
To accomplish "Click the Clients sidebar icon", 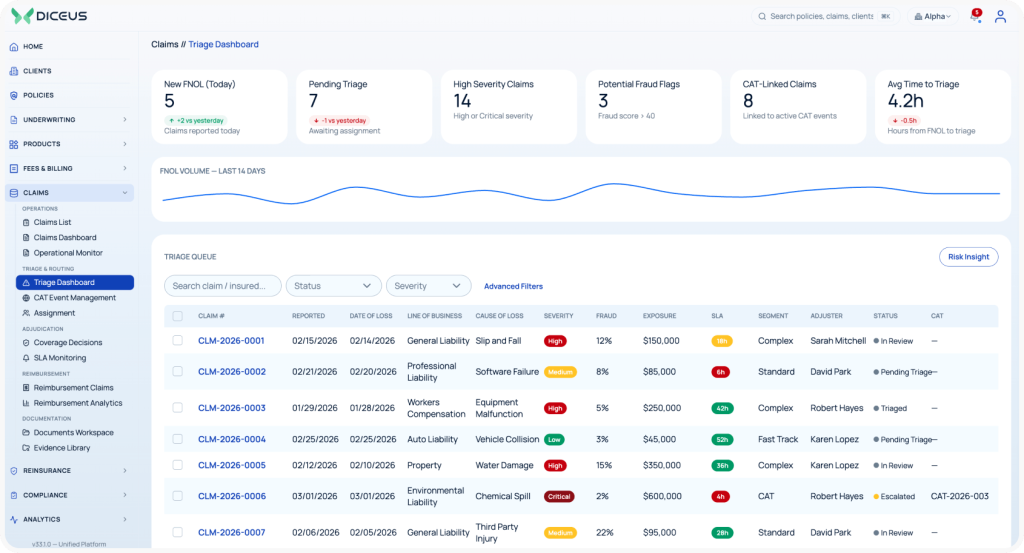I will (x=14, y=71).
